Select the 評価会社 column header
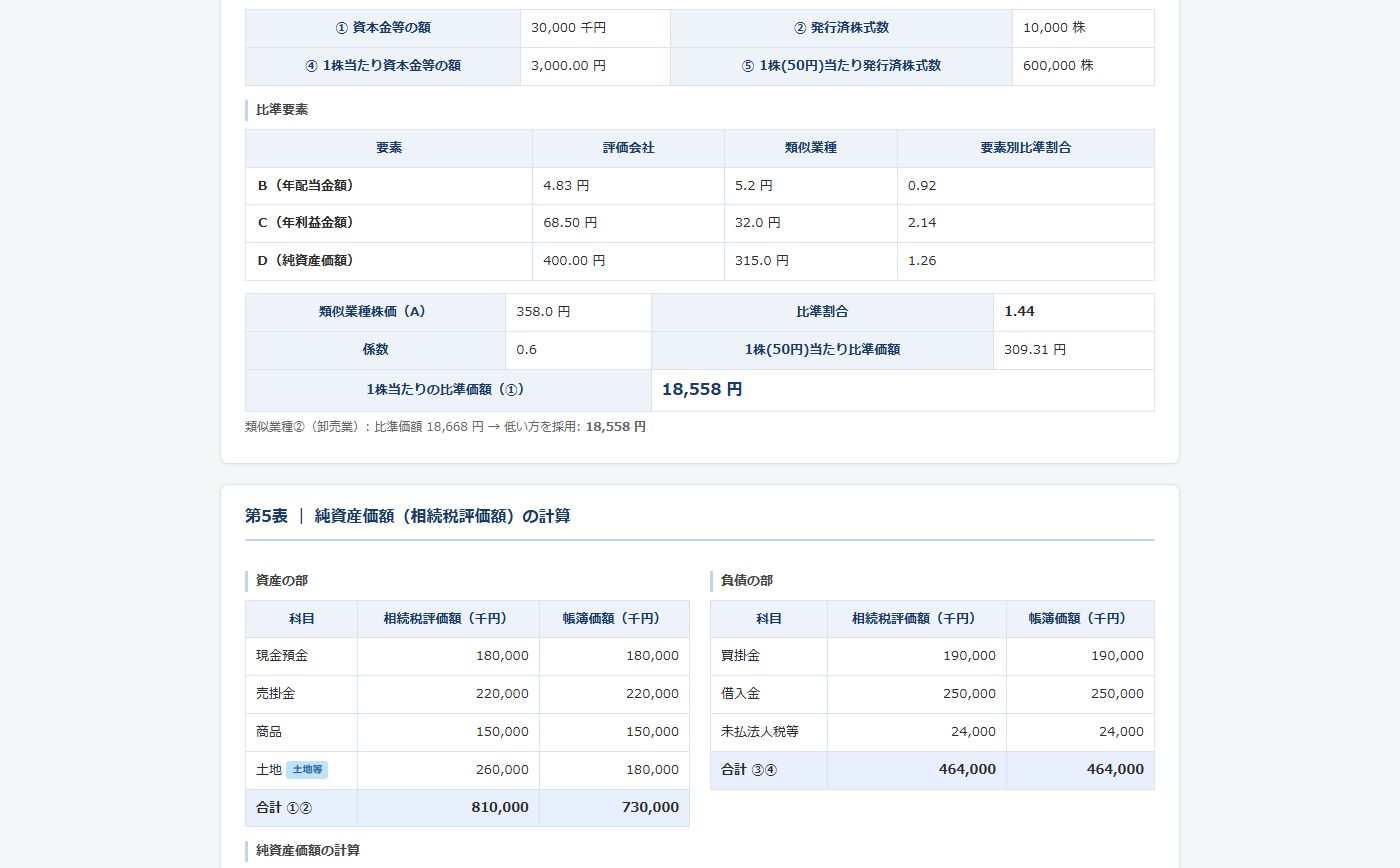The image size is (1400, 868). (x=628, y=148)
